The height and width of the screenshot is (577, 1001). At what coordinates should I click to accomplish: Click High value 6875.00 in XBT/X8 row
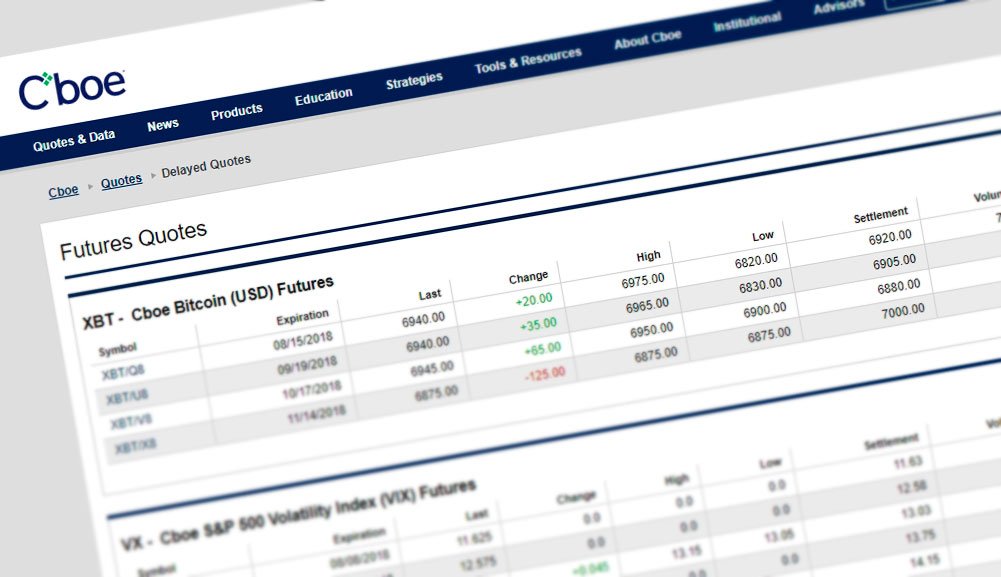656,354
